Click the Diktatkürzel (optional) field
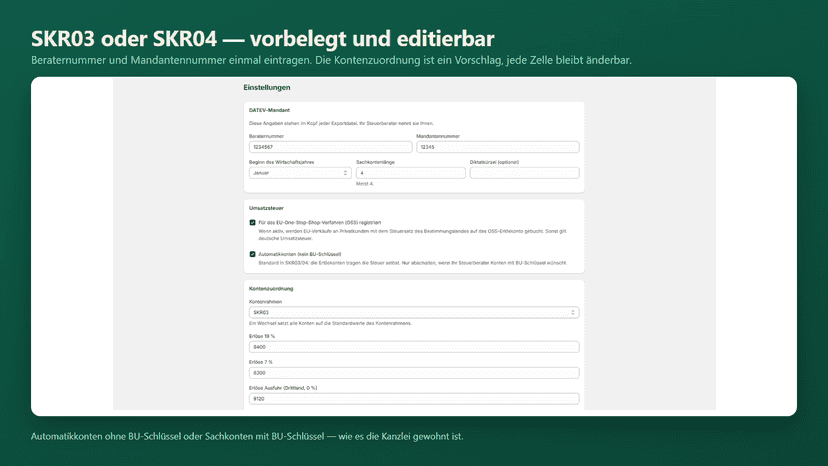This screenshot has height=466, width=828. click(x=524, y=173)
